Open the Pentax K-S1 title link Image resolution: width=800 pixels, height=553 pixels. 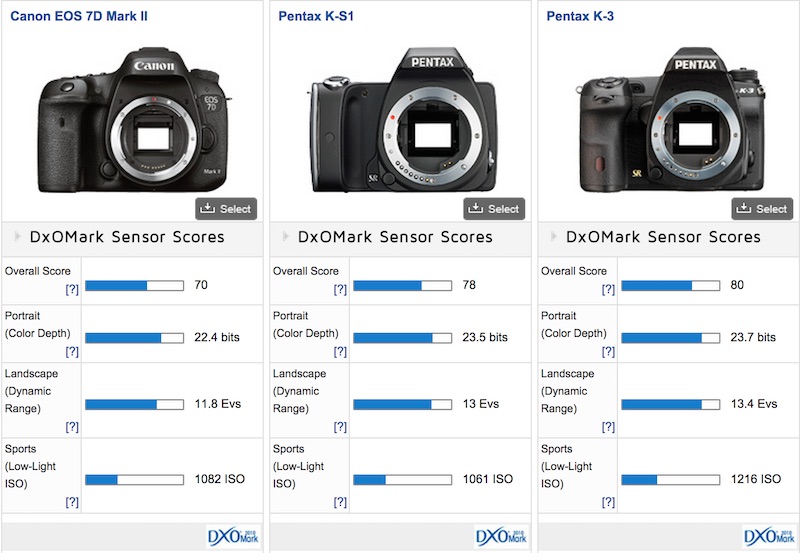tap(316, 16)
